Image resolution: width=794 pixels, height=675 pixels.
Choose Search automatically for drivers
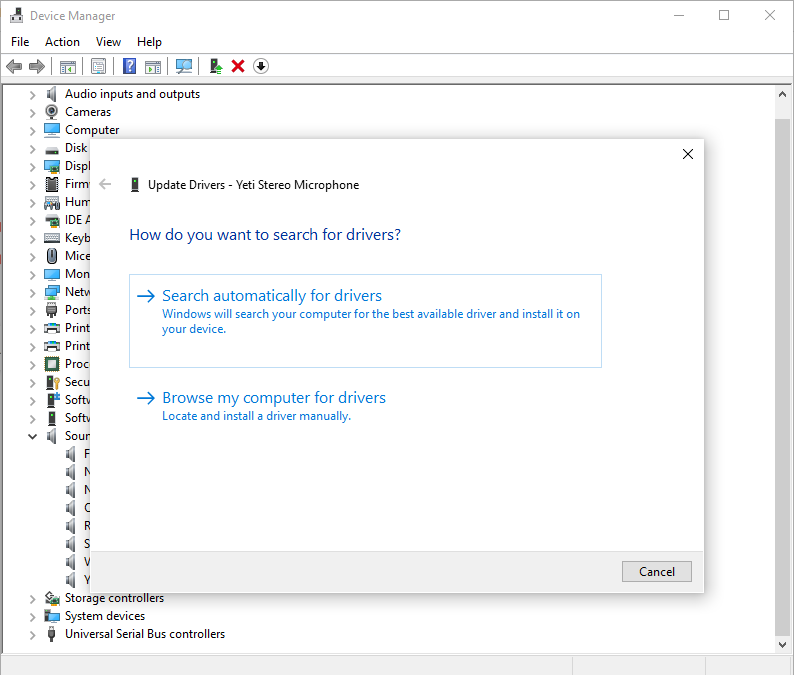click(272, 296)
